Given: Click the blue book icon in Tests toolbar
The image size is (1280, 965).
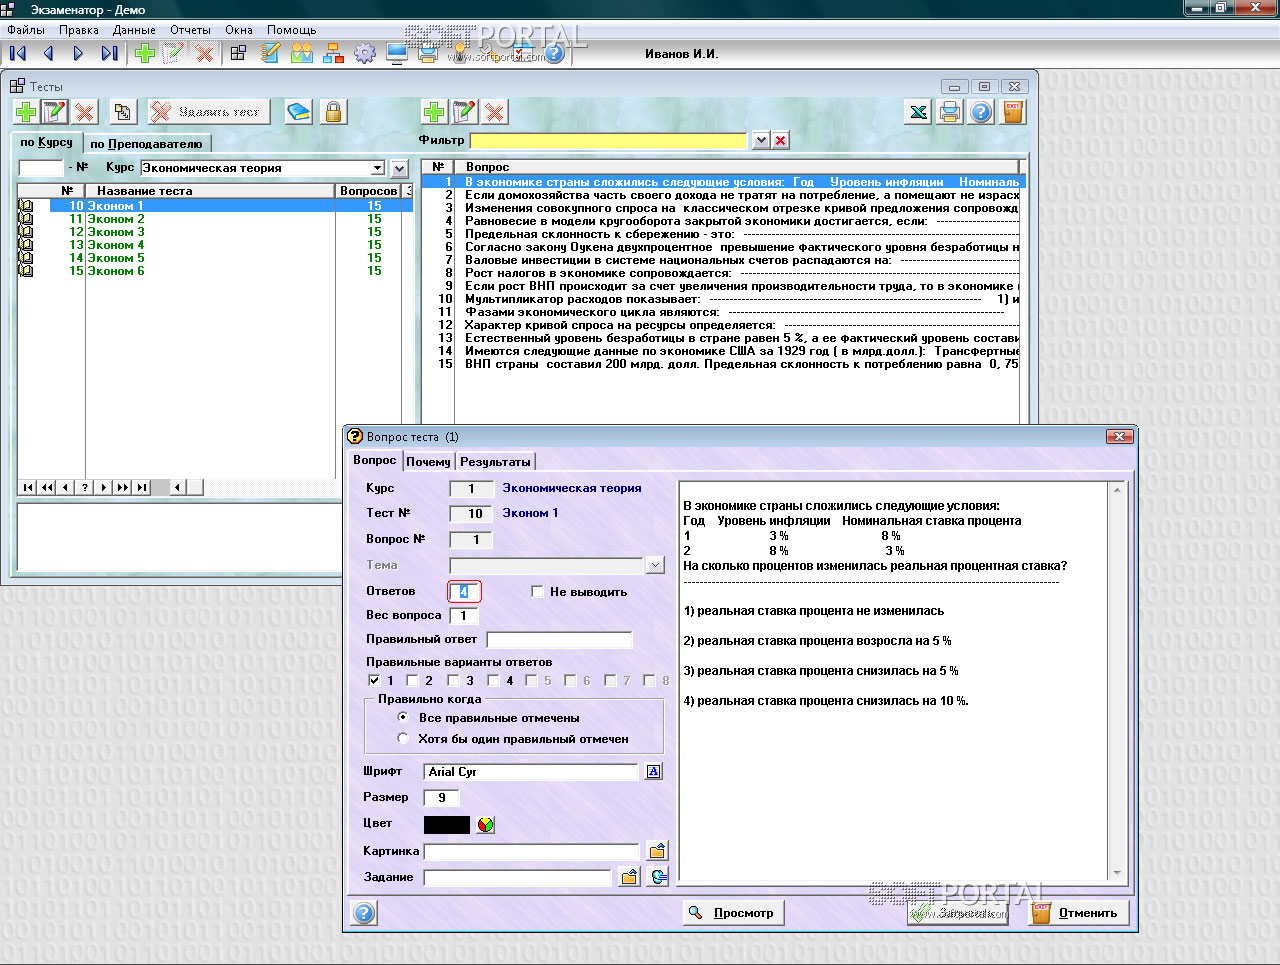Looking at the screenshot, I should click(298, 112).
